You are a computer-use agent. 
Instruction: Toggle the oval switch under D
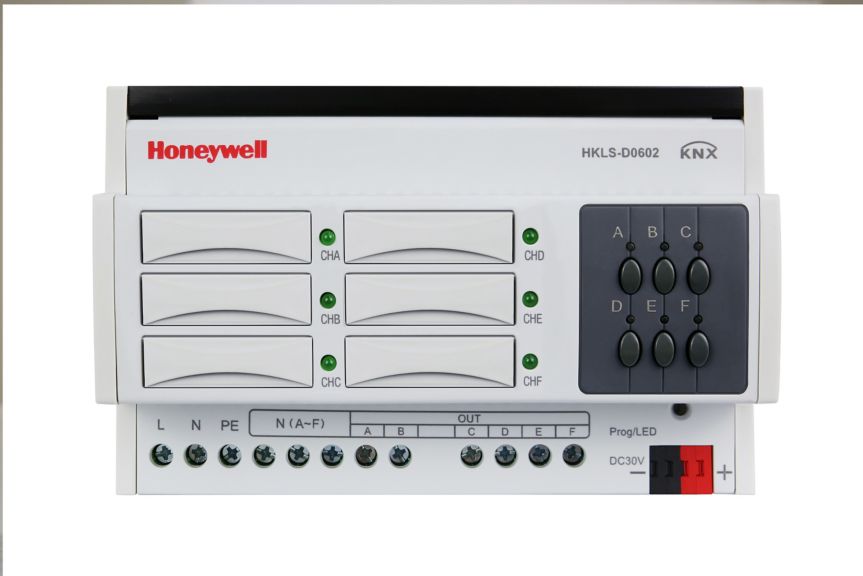click(x=630, y=349)
